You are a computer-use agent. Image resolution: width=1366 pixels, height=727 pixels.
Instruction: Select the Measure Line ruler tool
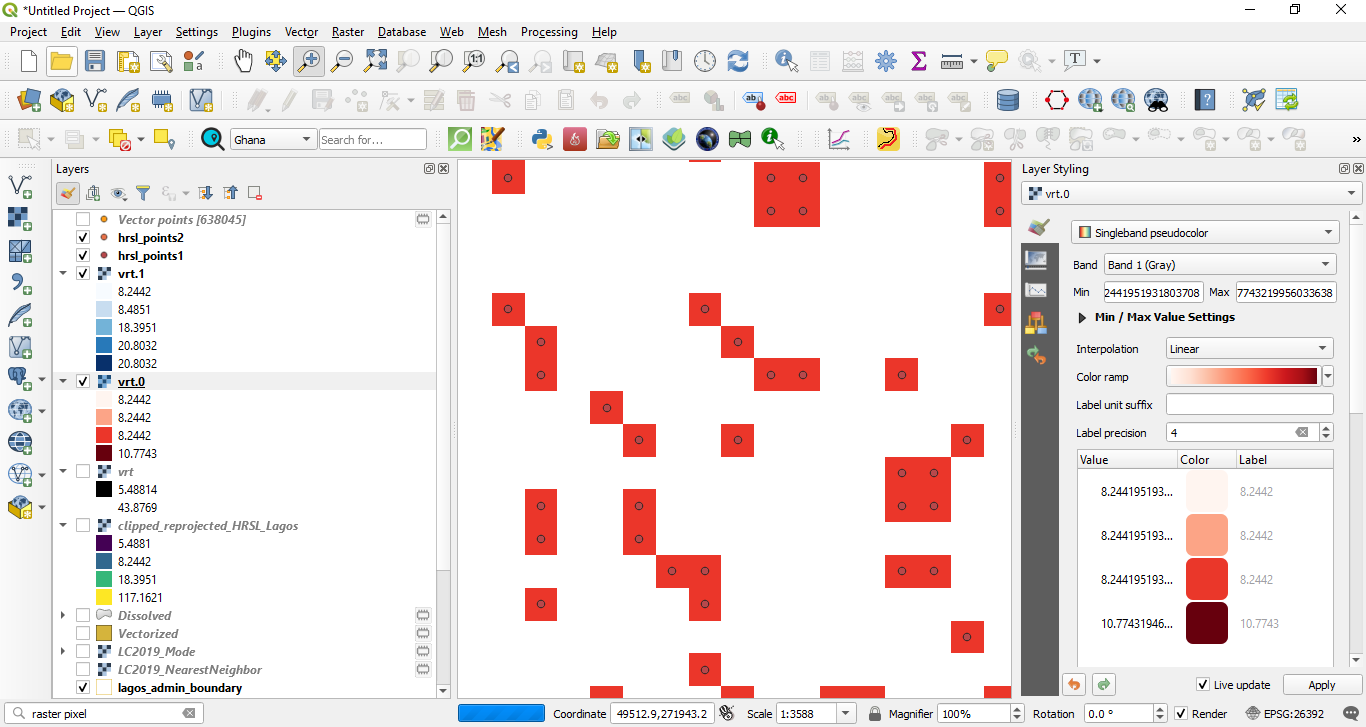point(951,61)
